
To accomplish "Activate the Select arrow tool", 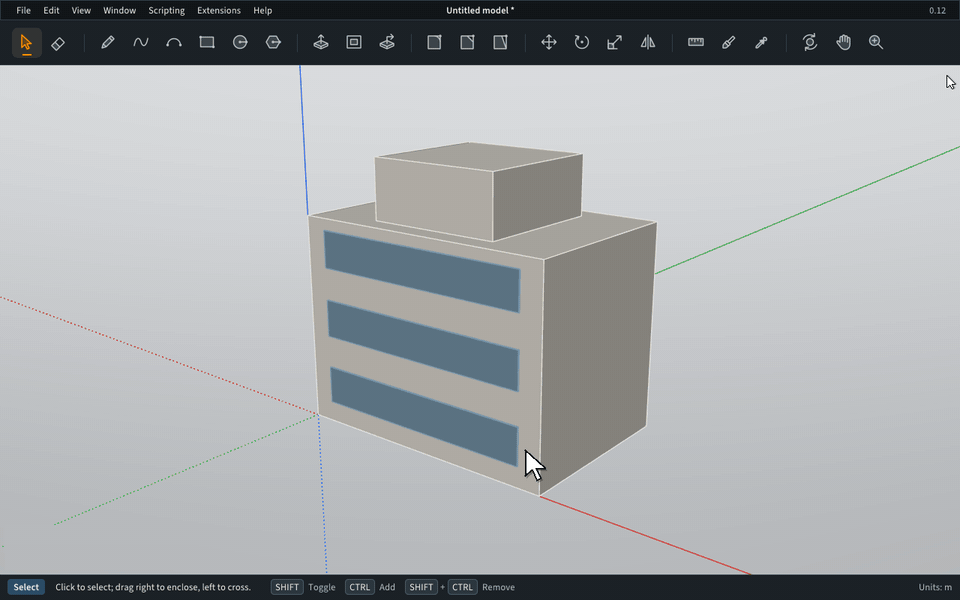I will tap(26, 42).
